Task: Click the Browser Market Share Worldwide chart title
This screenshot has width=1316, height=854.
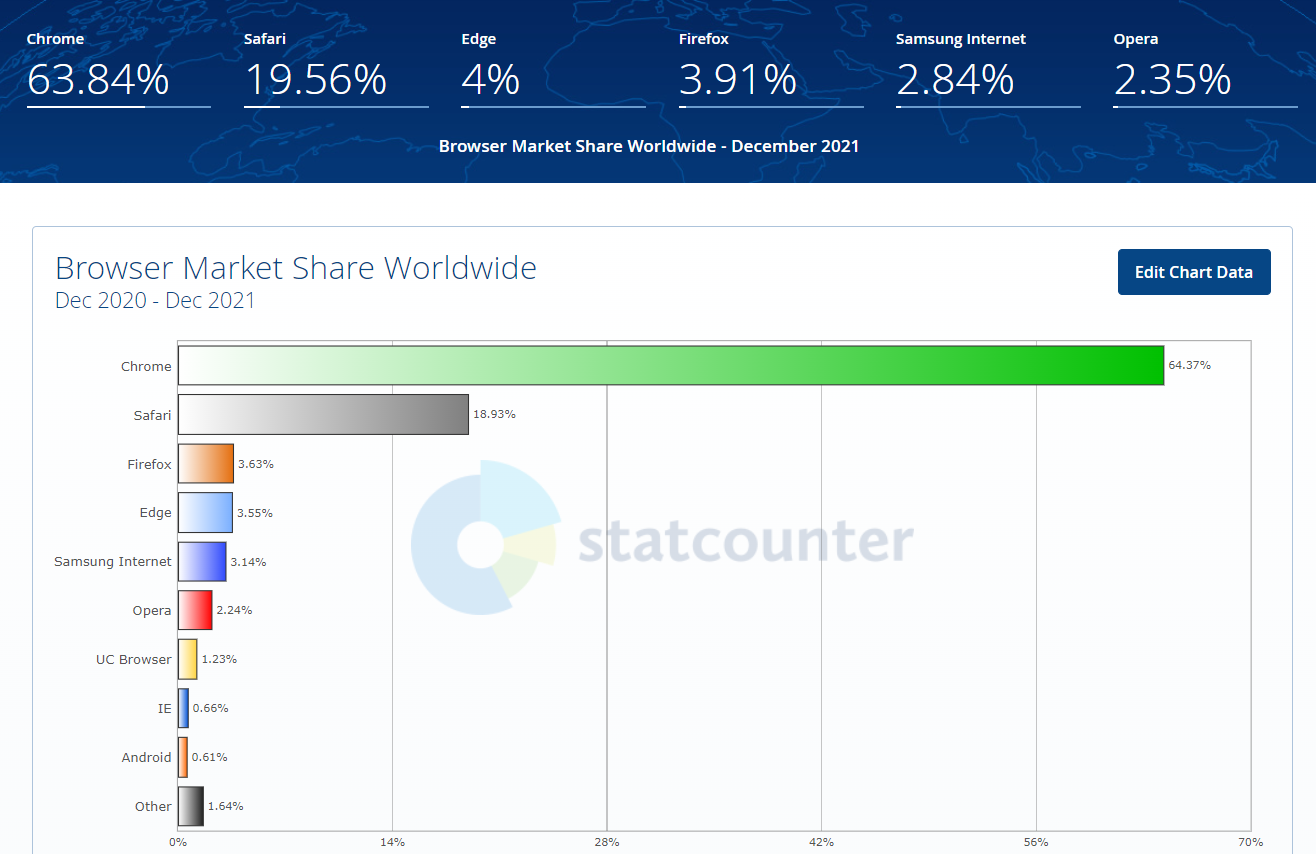Action: (296, 268)
